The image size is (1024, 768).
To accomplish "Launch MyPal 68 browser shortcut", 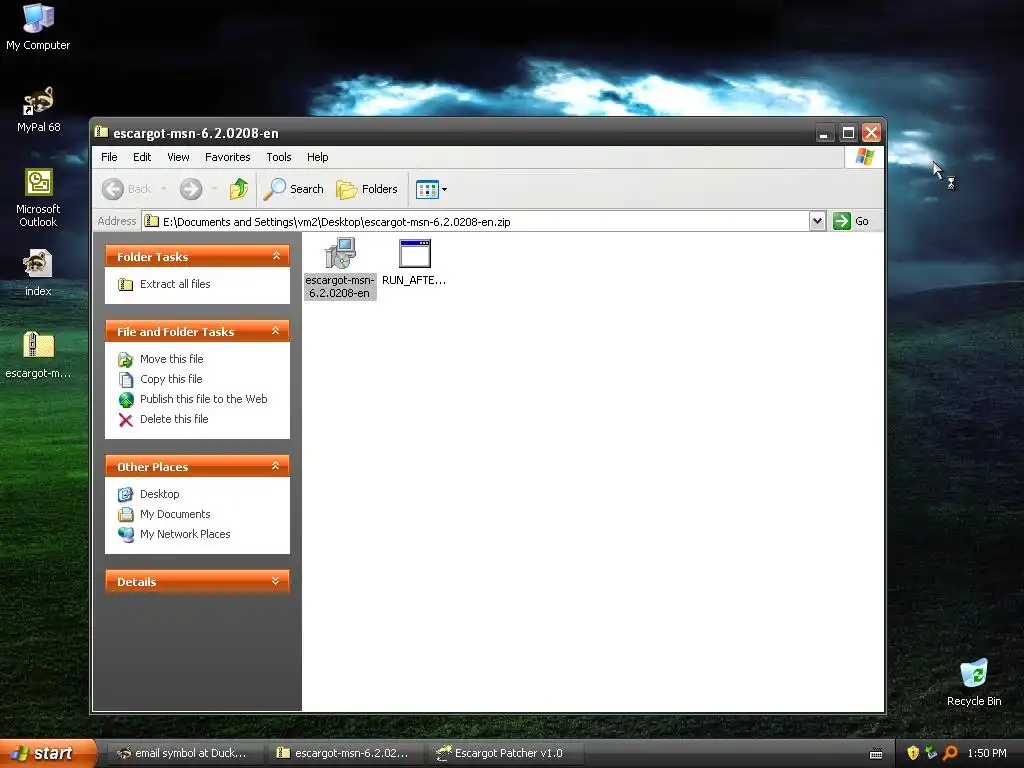I will [x=38, y=110].
